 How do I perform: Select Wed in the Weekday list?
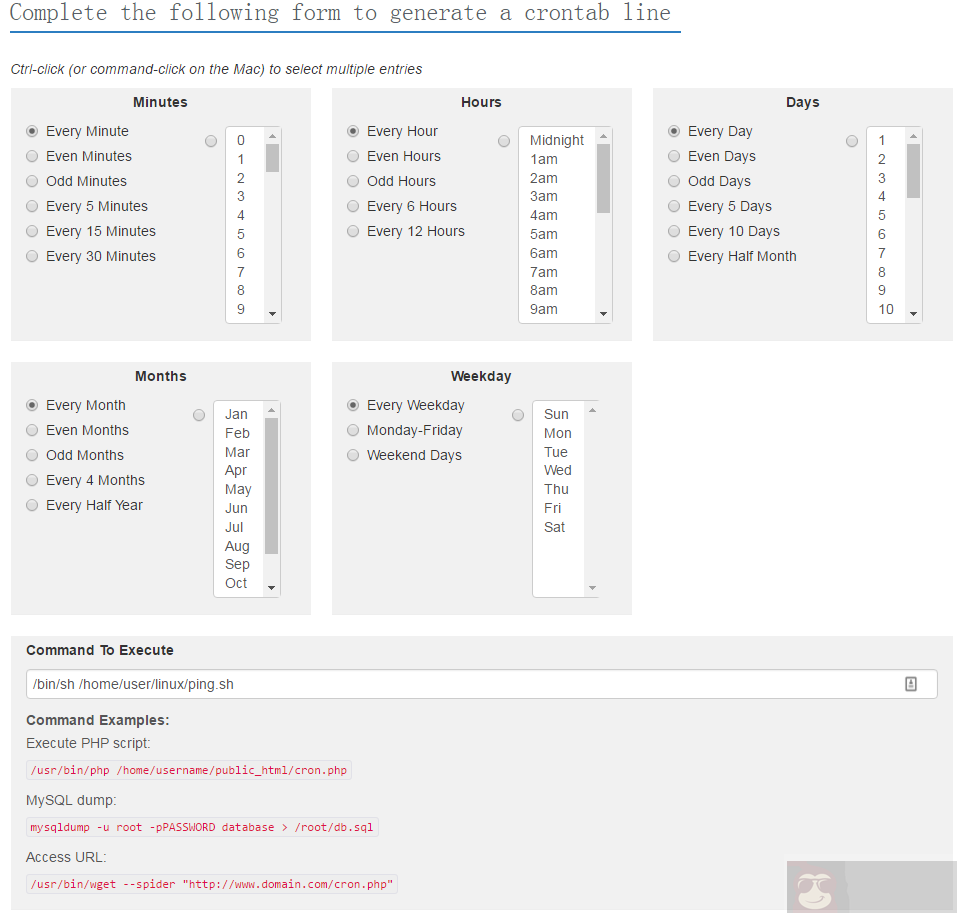[x=557, y=470]
